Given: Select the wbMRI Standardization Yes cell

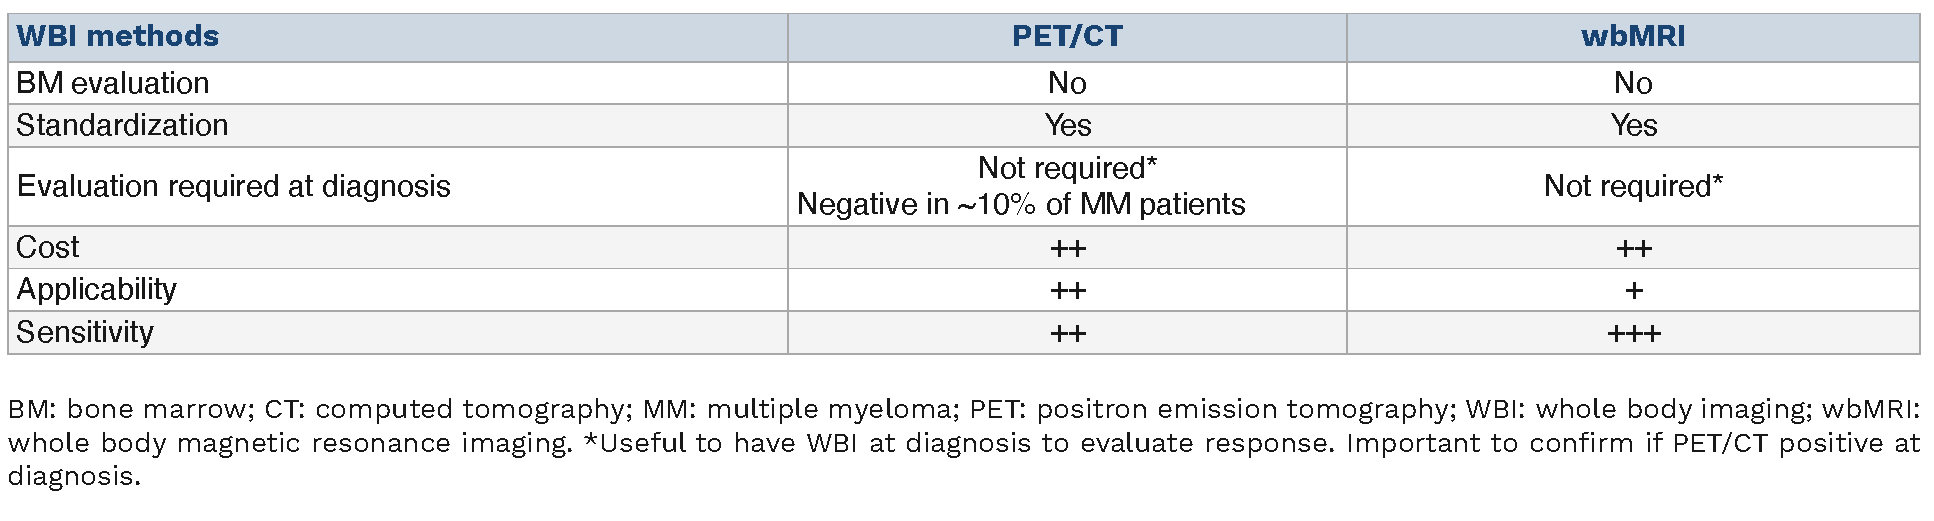Looking at the screenshot, I should (x=1632, y=125).
